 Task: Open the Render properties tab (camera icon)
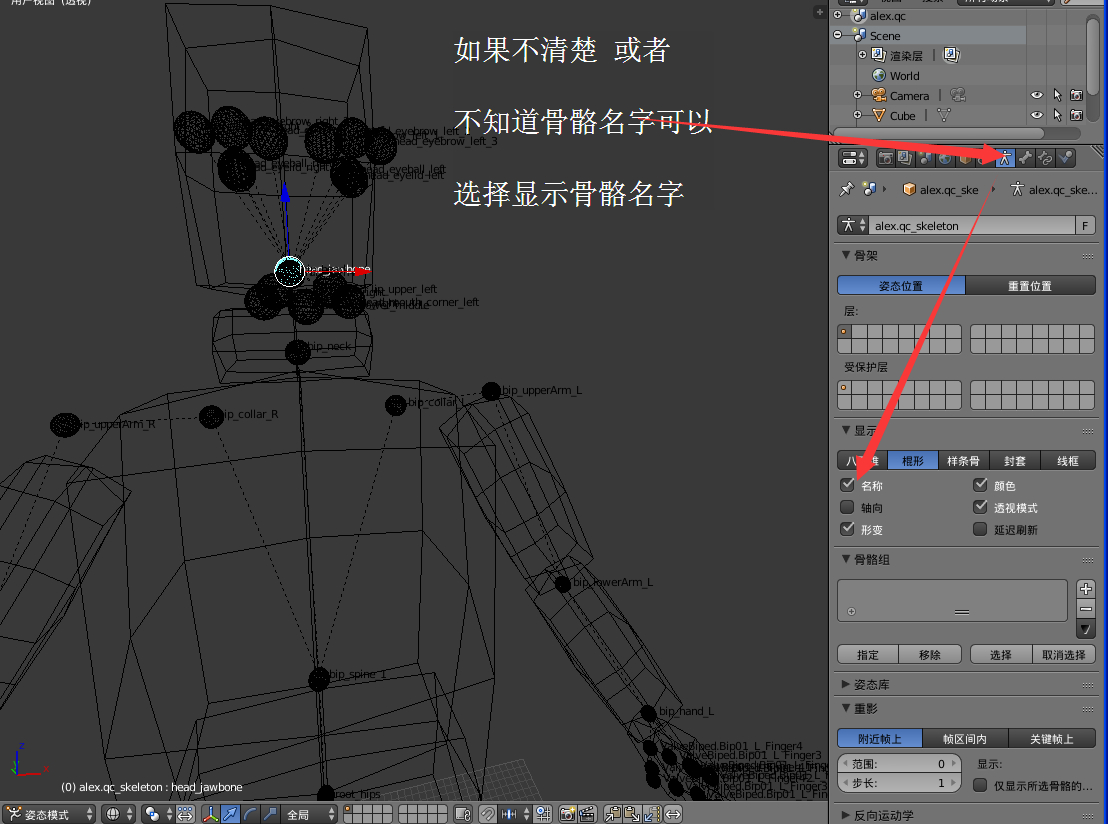click(886, 158)
